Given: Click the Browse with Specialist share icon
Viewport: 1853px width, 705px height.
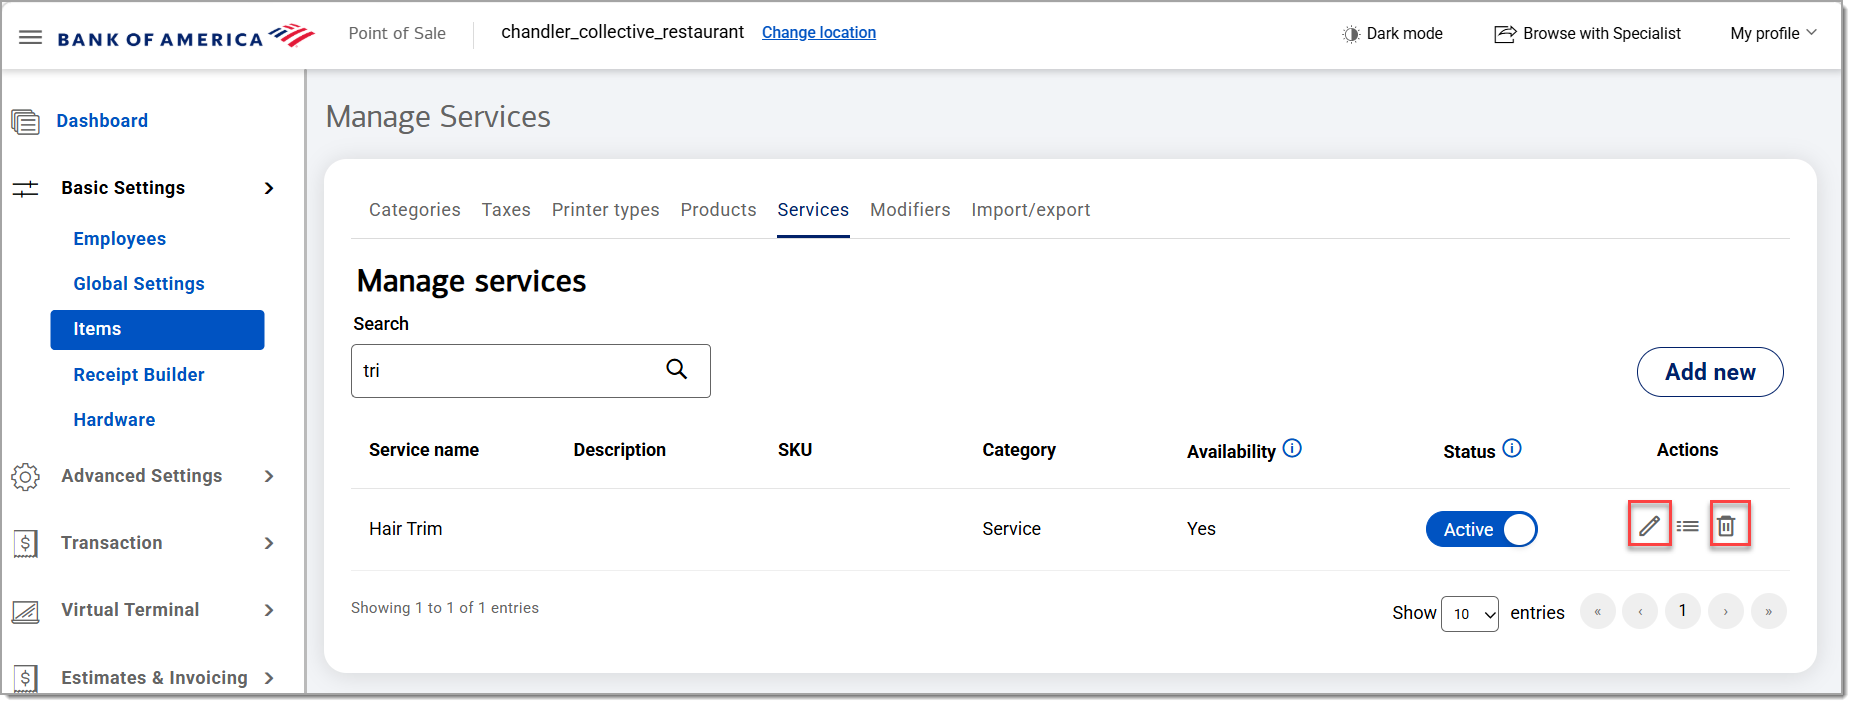Looking at the screenshot, I should tap(1505, 34).
